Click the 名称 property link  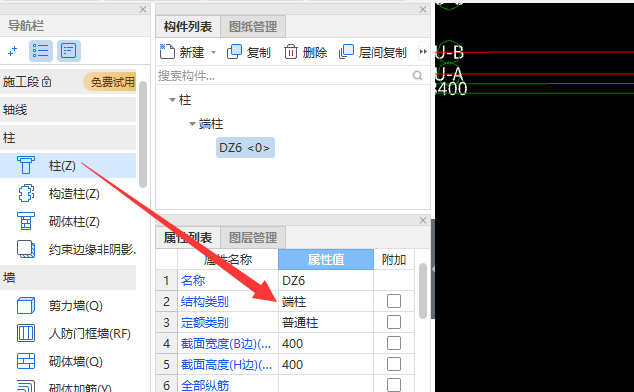pyautogui.click(x=193, y=280)
